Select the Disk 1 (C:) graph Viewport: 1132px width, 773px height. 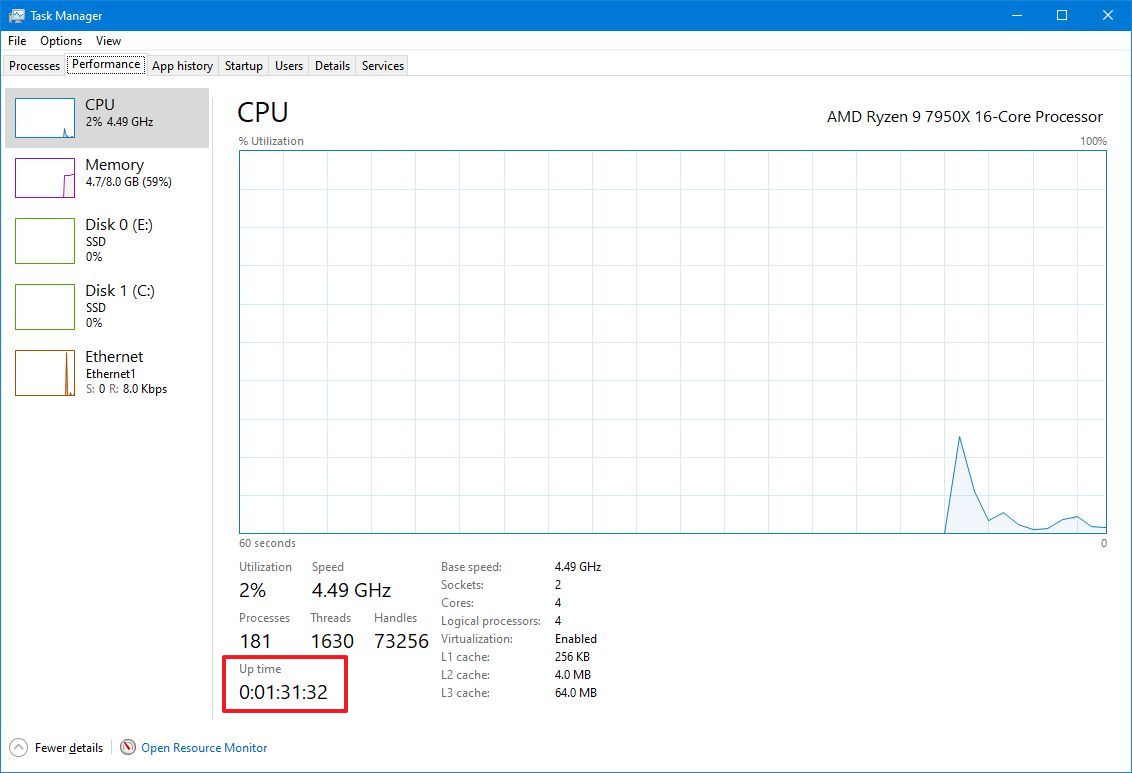click(x=45, y=306)
